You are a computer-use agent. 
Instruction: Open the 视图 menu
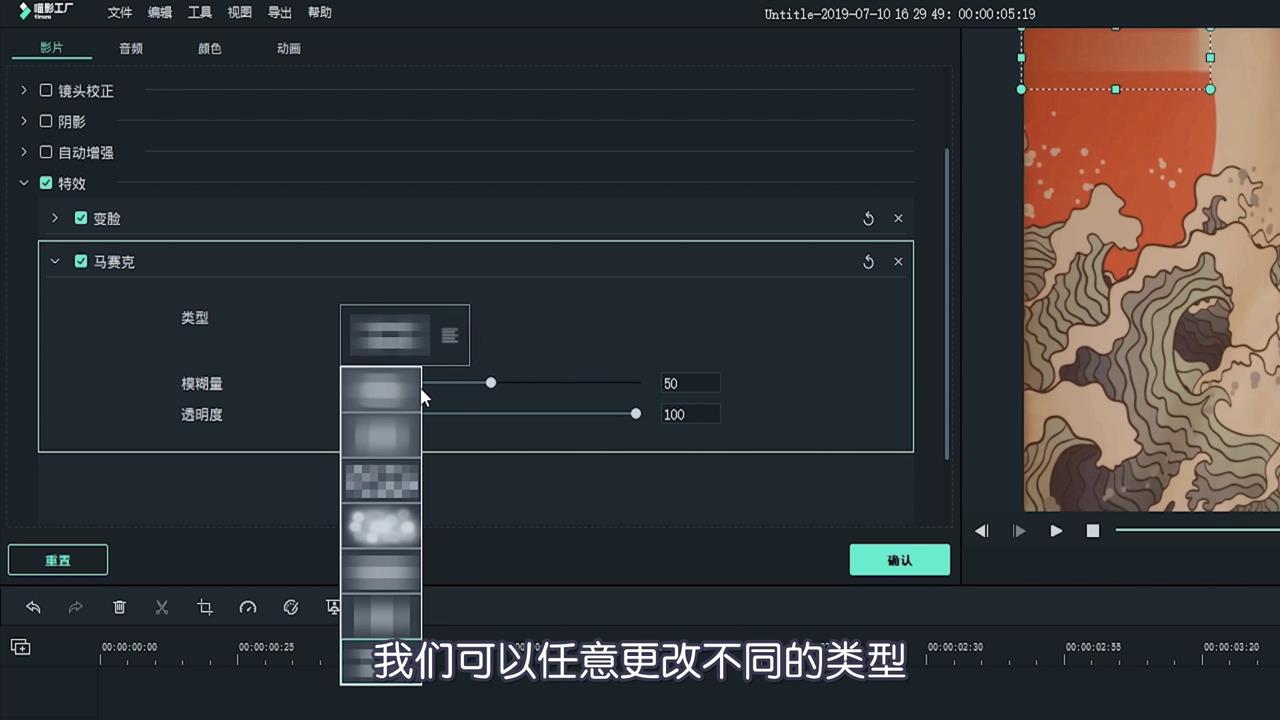tap(240, 13)
